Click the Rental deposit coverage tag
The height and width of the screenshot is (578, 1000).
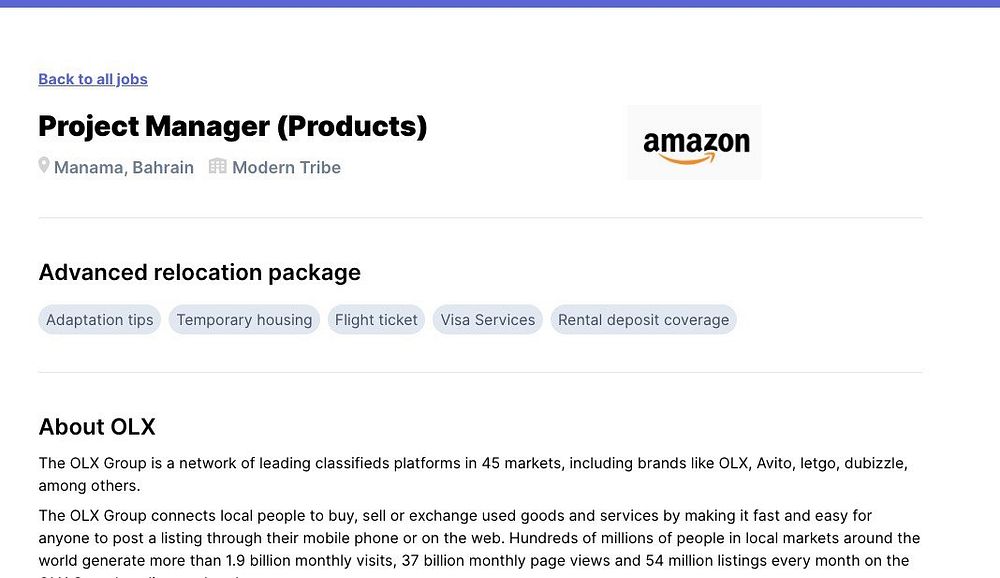click(x=643, y=320)
